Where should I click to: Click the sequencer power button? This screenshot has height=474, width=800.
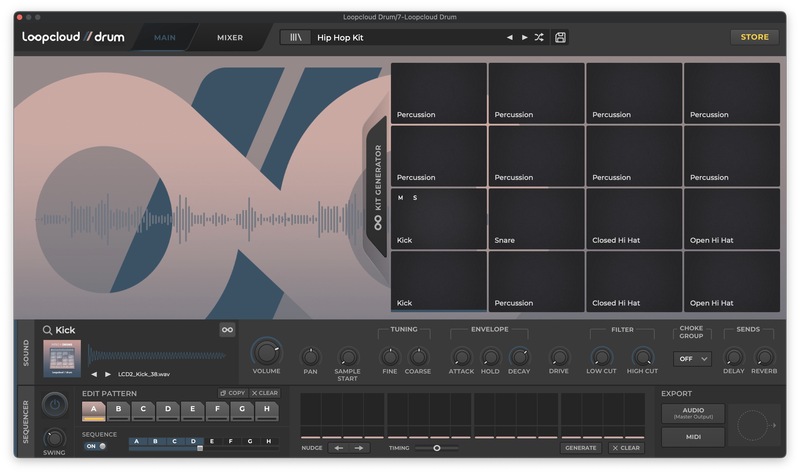(55, 405)
